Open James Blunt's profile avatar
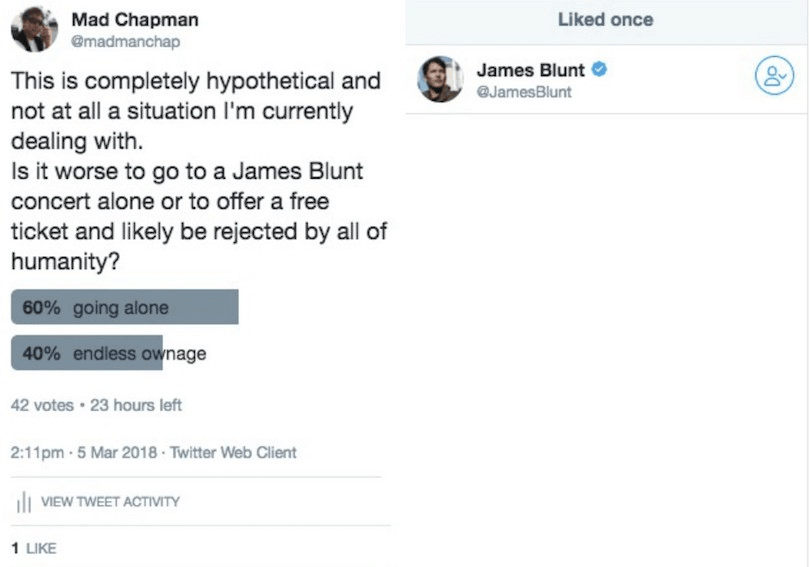The image size is (810, 567). pyautogui.click(x=440, y=79)
